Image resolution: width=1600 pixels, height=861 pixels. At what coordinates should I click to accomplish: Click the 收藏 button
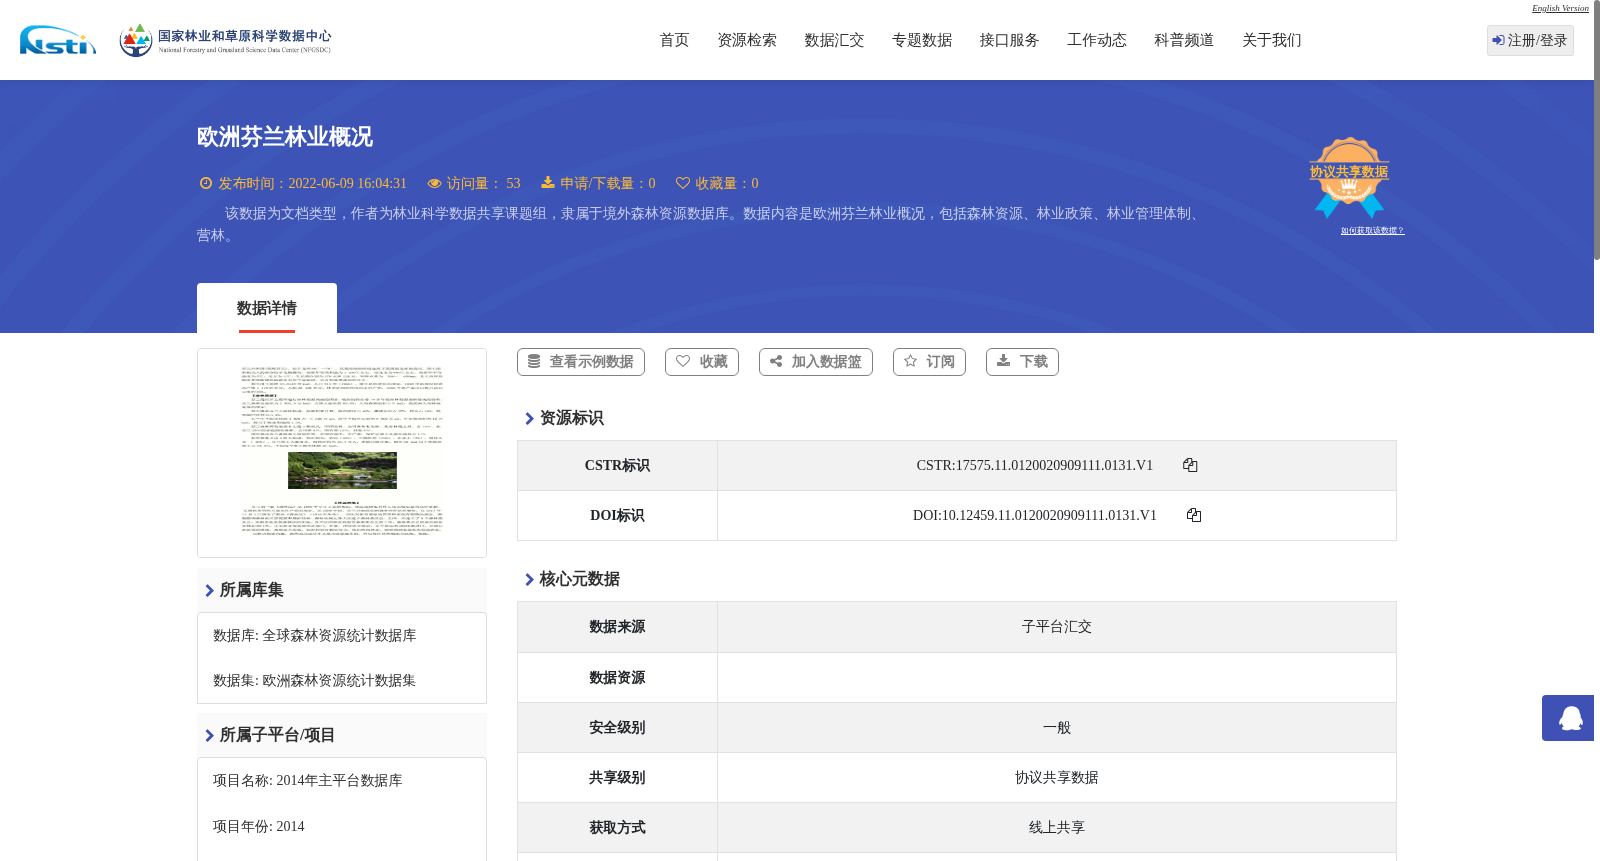[702, 362]
